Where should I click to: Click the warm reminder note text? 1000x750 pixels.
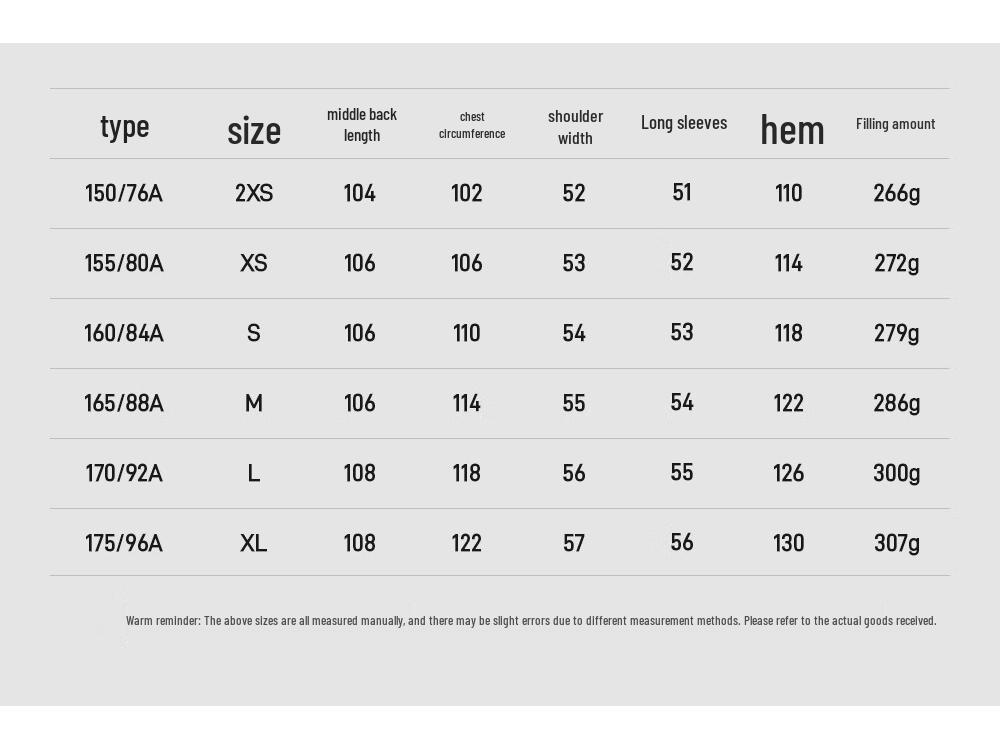coord(531,621)
